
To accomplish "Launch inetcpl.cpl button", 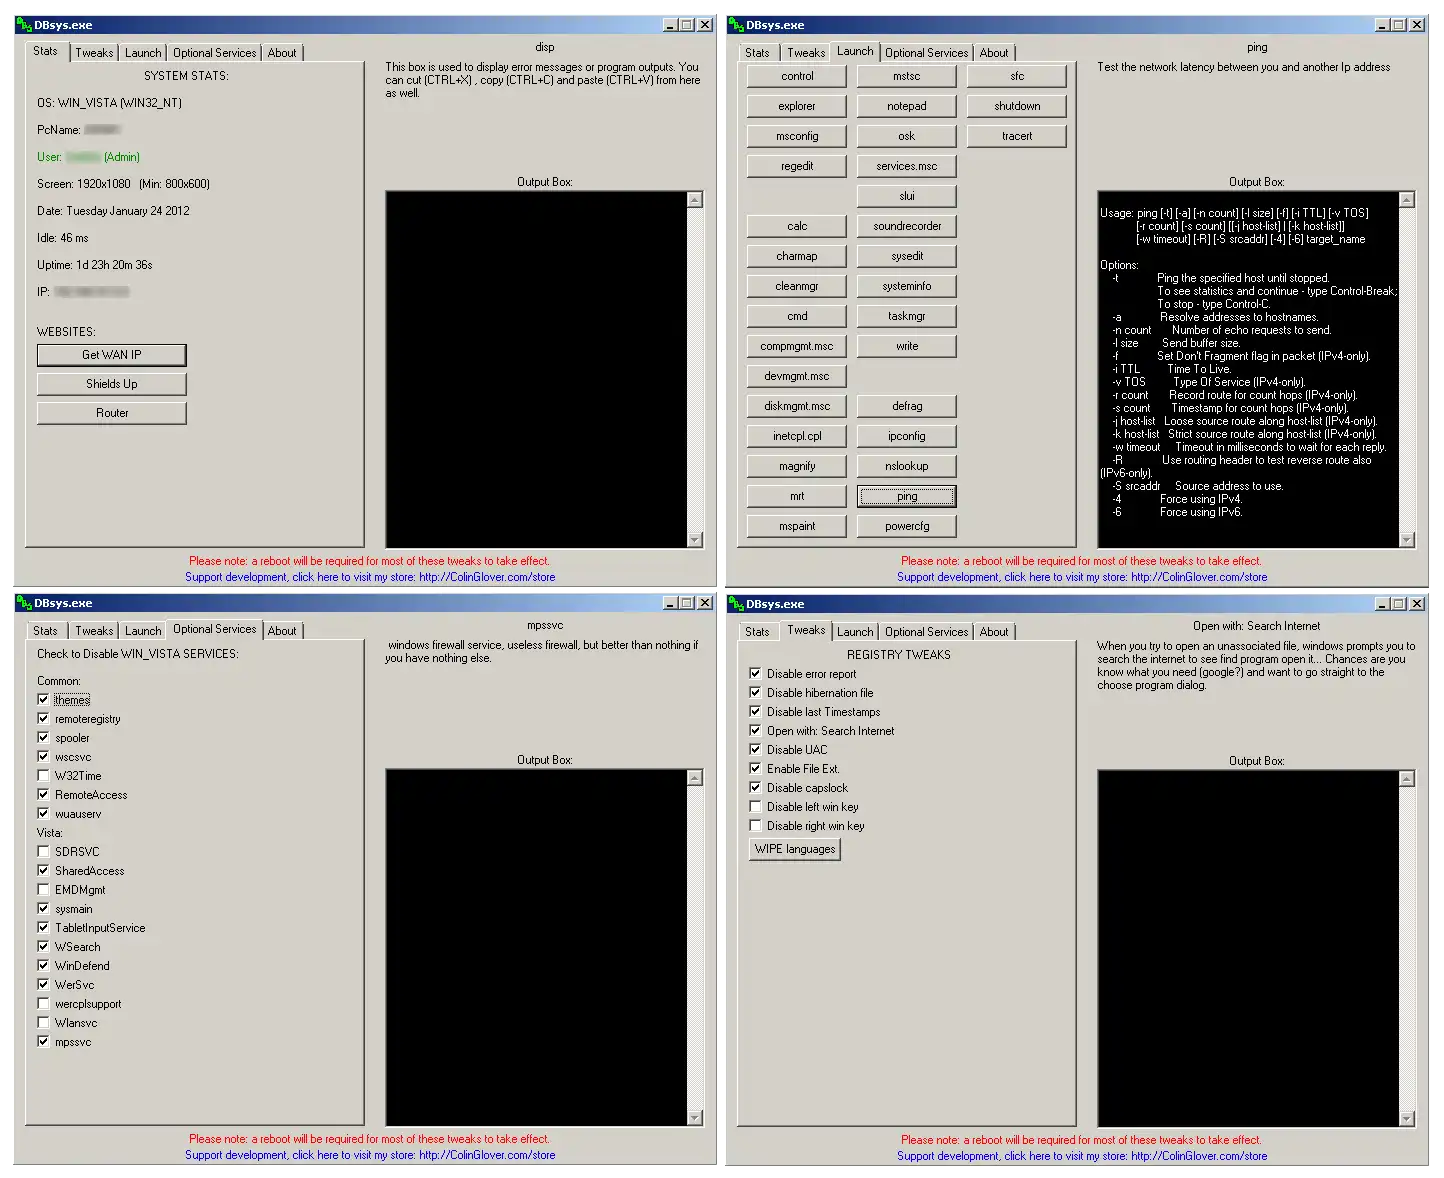I will pos(797,436).
